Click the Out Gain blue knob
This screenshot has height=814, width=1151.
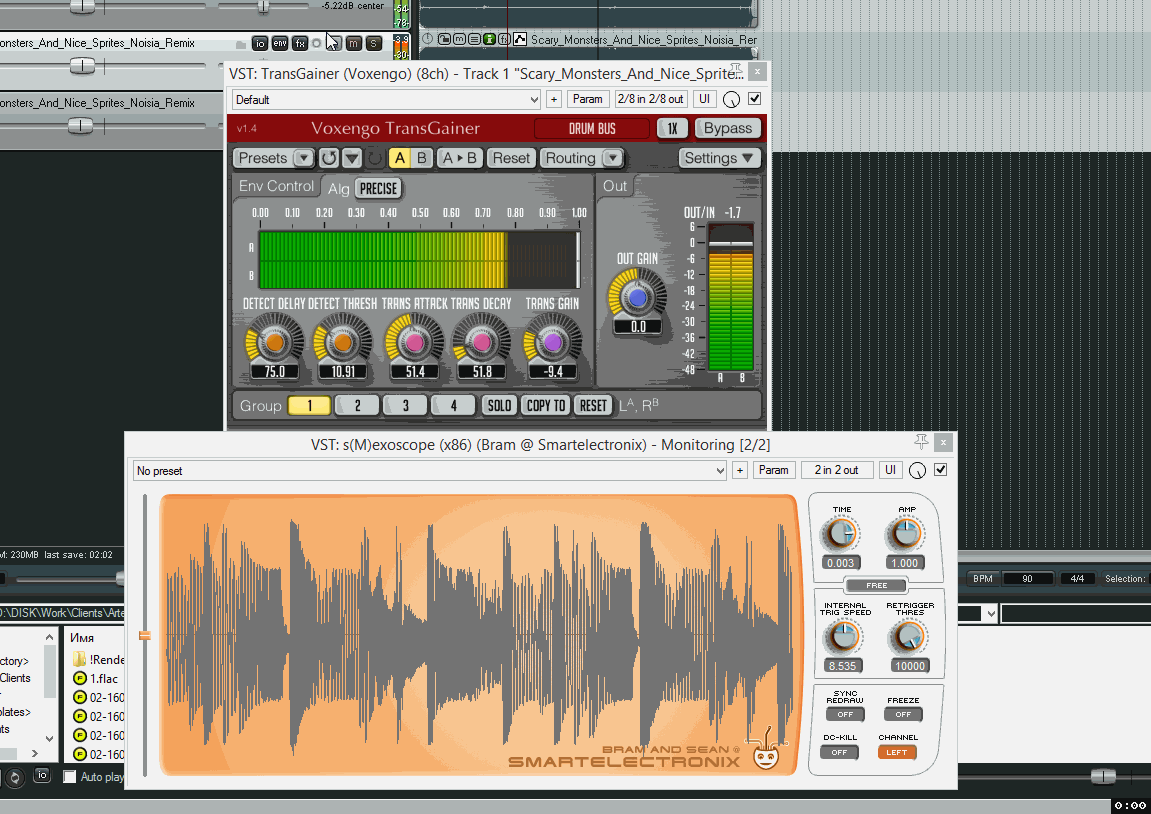tap(637, 297)
